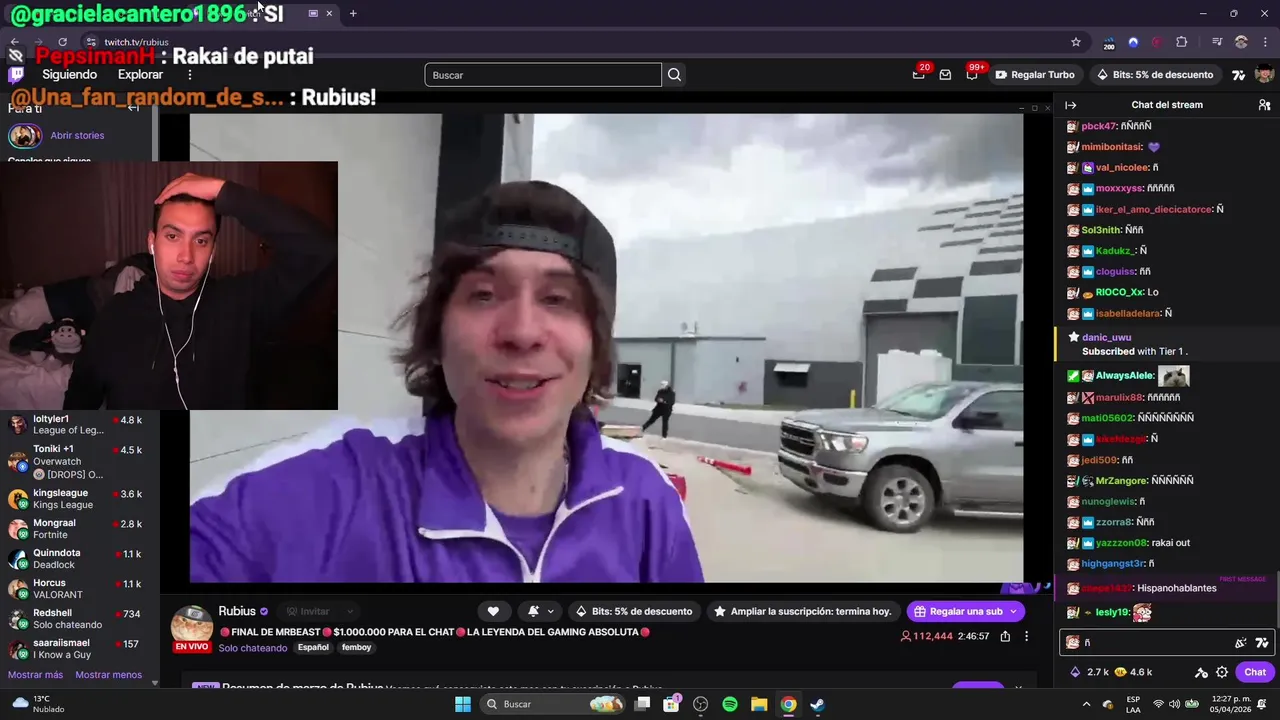This screenshot has width=1280, height=720.
Task: Click chat username danic_uwu
Action: click(x=1107, y=338)
